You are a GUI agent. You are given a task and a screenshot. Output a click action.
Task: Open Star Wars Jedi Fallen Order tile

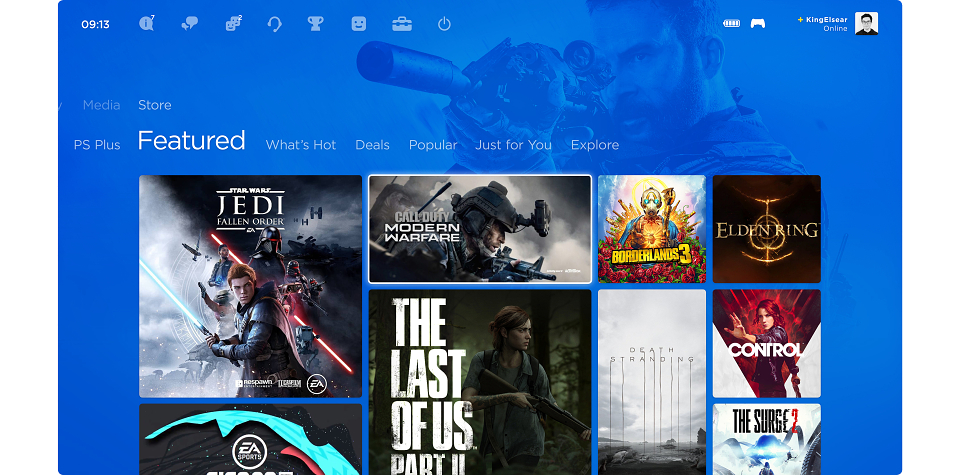pos(250,286)
